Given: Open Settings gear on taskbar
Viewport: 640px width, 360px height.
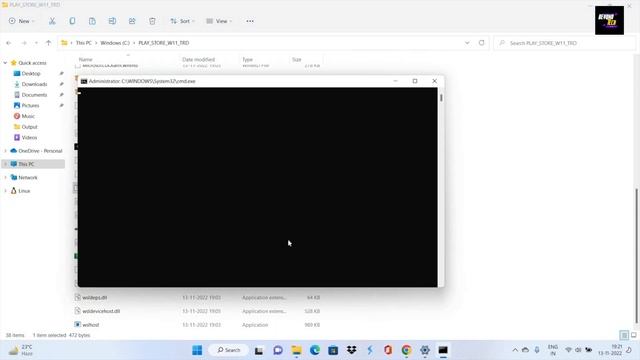Looking at the screenshot, I should click(x=425, y=350).
